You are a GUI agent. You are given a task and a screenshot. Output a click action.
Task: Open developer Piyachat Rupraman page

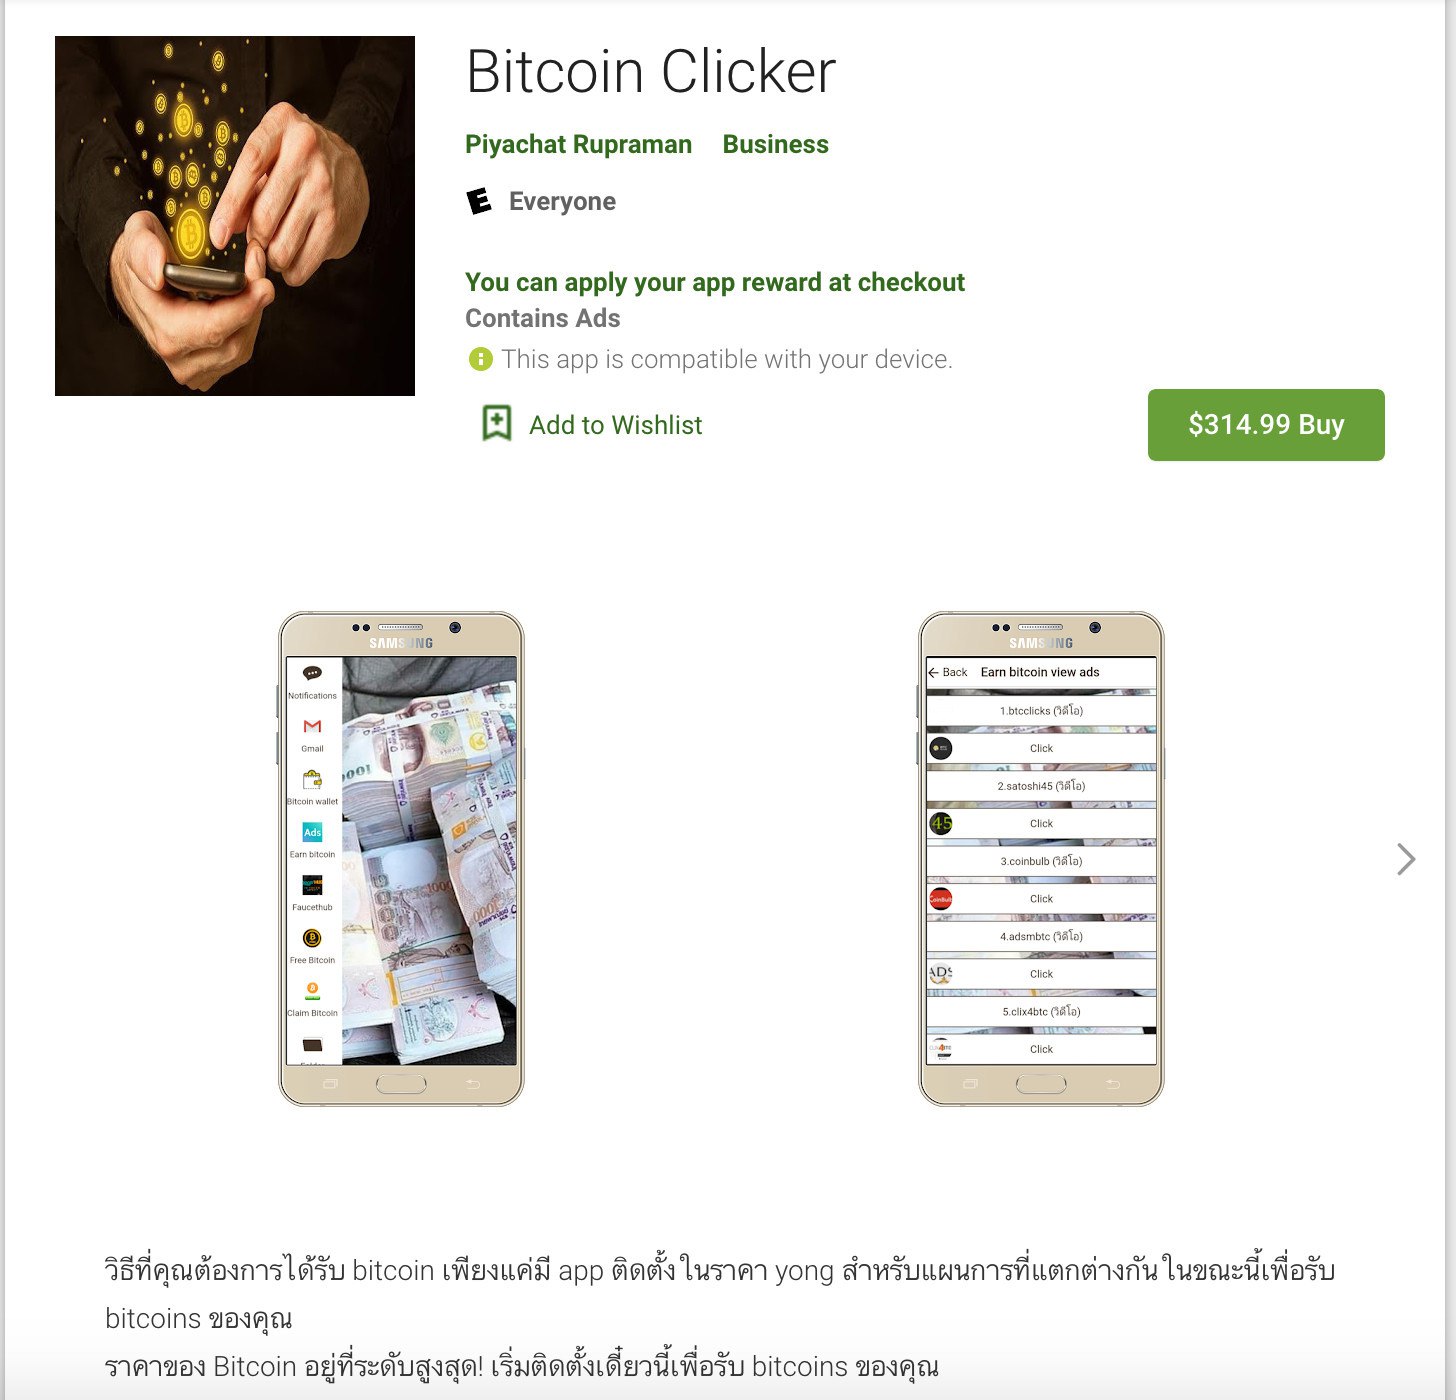578,145
